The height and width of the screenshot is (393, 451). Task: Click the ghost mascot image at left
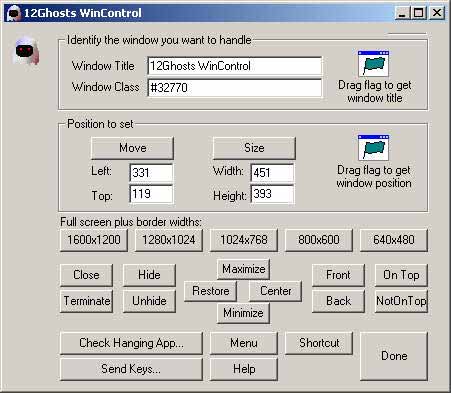point(26,51)
